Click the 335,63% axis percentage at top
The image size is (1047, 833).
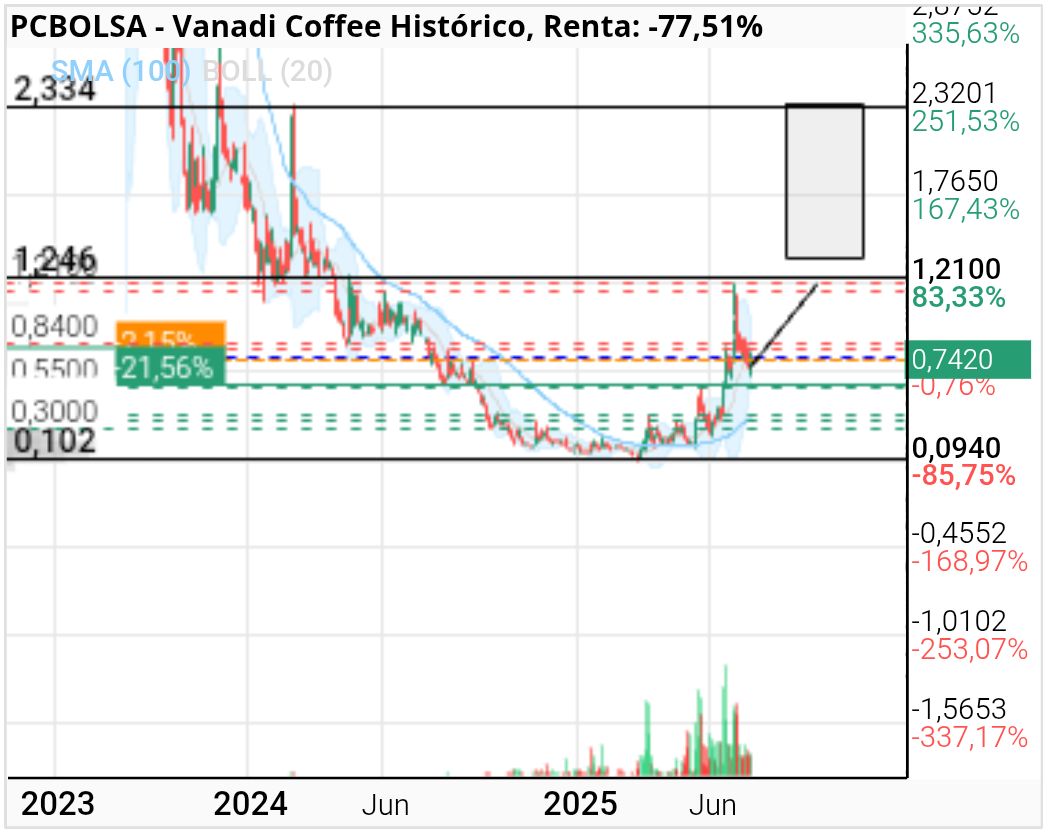[x=966, y=33]
